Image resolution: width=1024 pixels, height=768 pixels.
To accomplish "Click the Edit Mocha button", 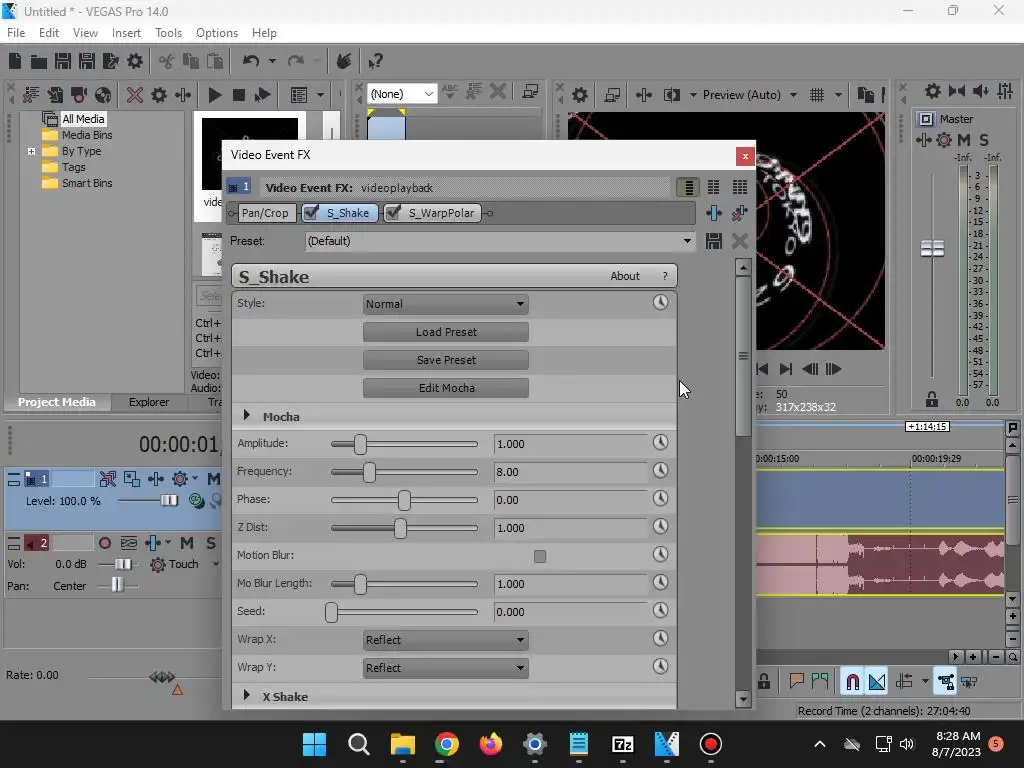I will 445,388.
